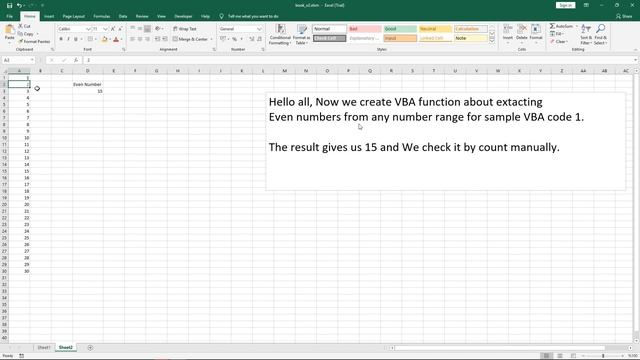The image size is (640, 360).
Task: Apply the Good cell style
Action: click(400, 29)
